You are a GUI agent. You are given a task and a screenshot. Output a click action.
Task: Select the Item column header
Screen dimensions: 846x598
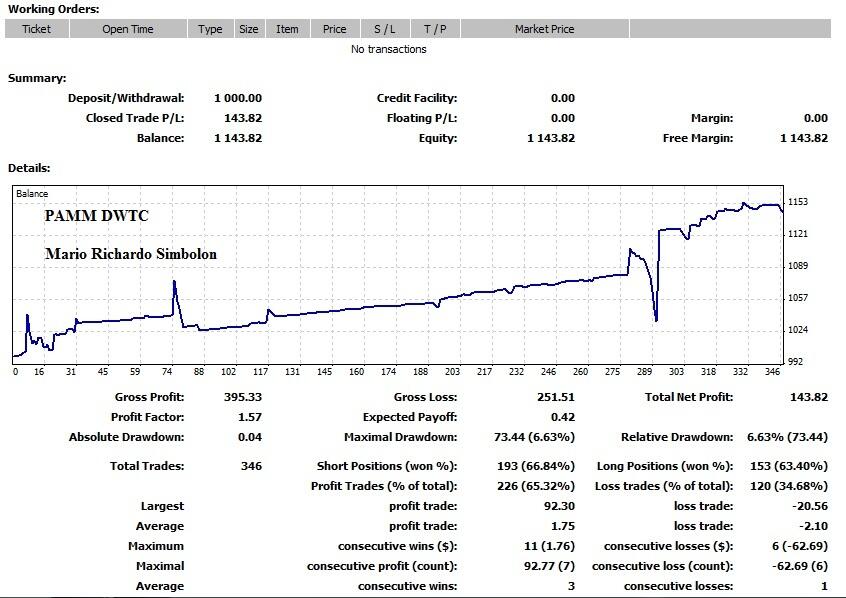[287, 29]
